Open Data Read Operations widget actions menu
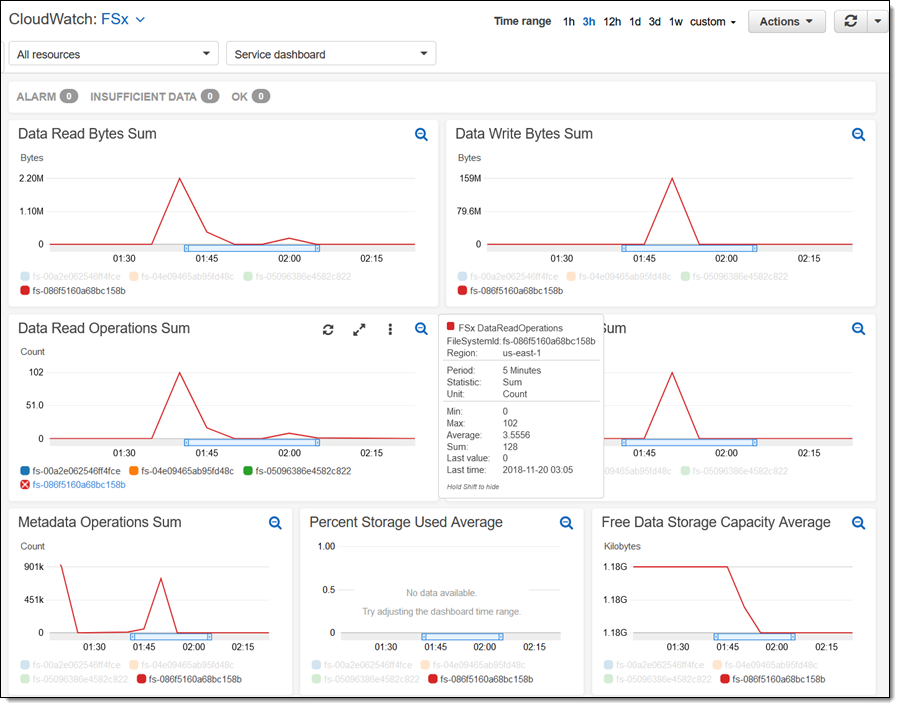The height and width of the screenshot is (708, 900). click(x=390, y=329)
